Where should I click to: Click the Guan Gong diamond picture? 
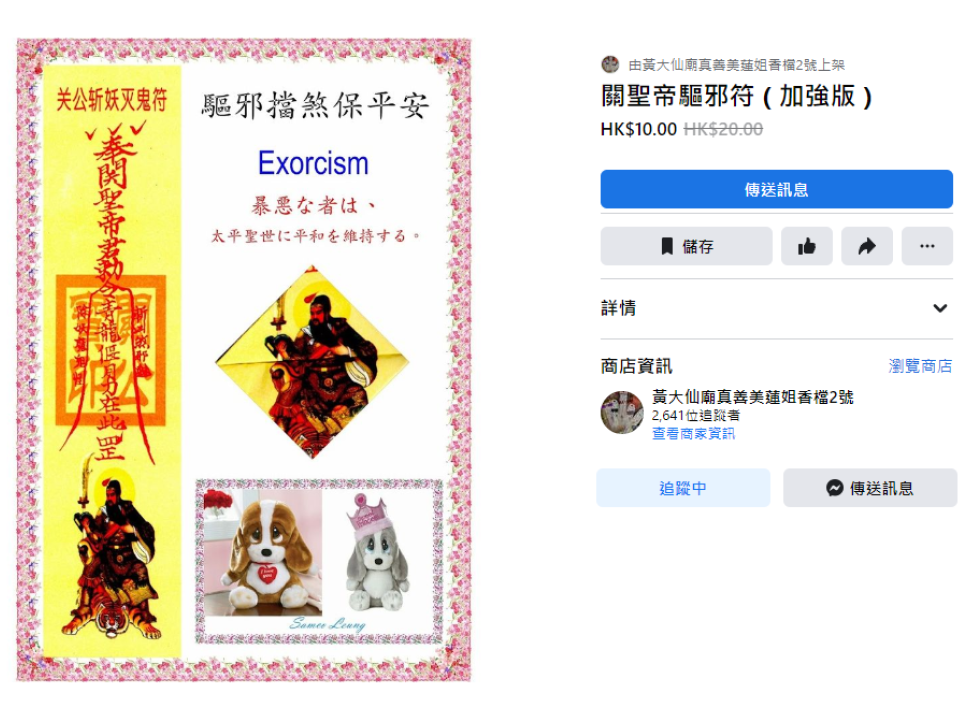312,362
